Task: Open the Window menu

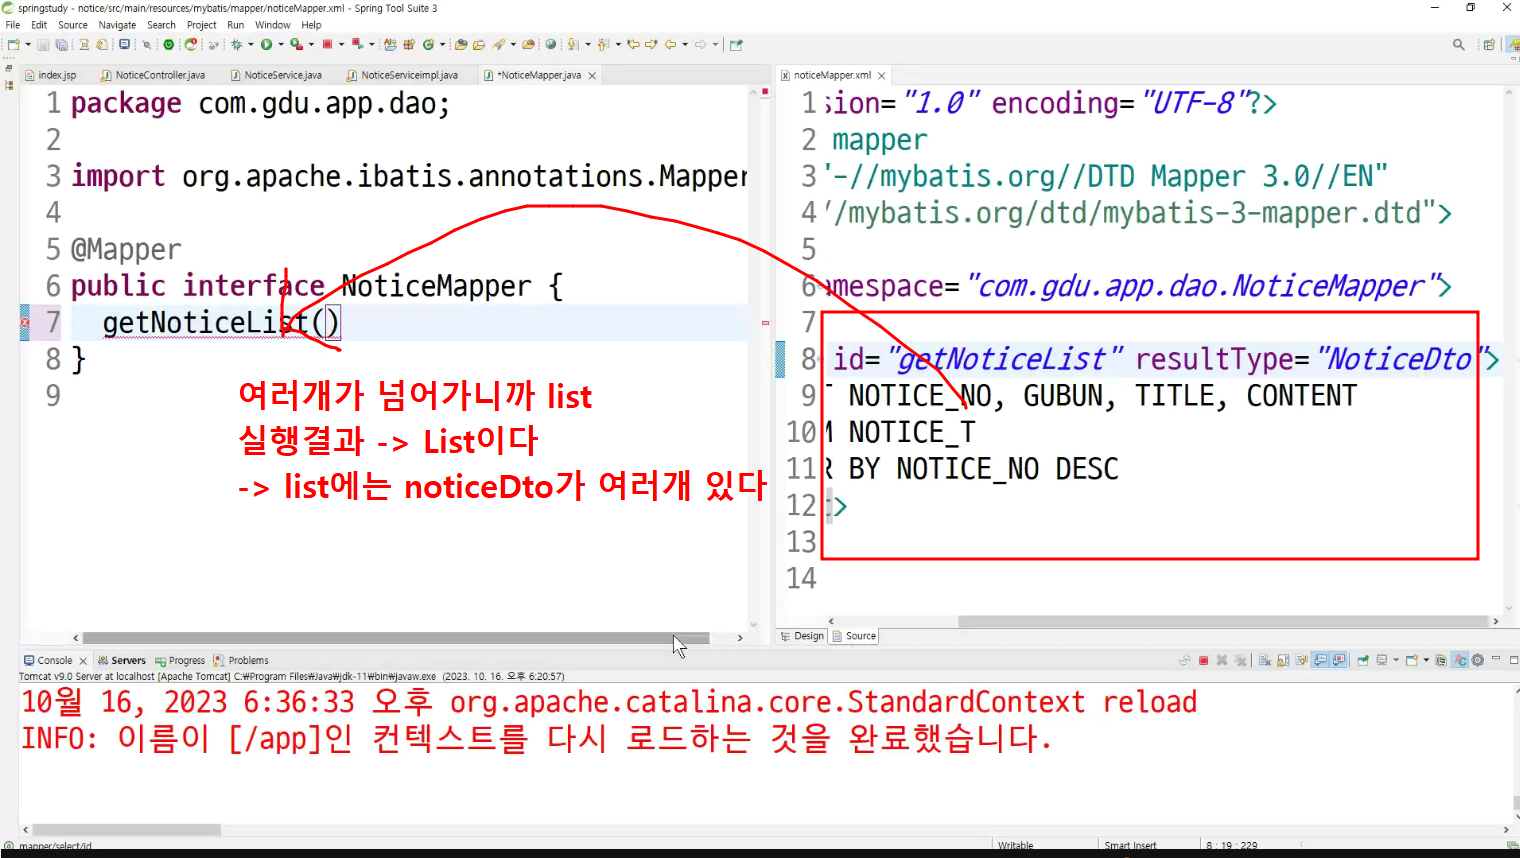Action: (272, 25)
